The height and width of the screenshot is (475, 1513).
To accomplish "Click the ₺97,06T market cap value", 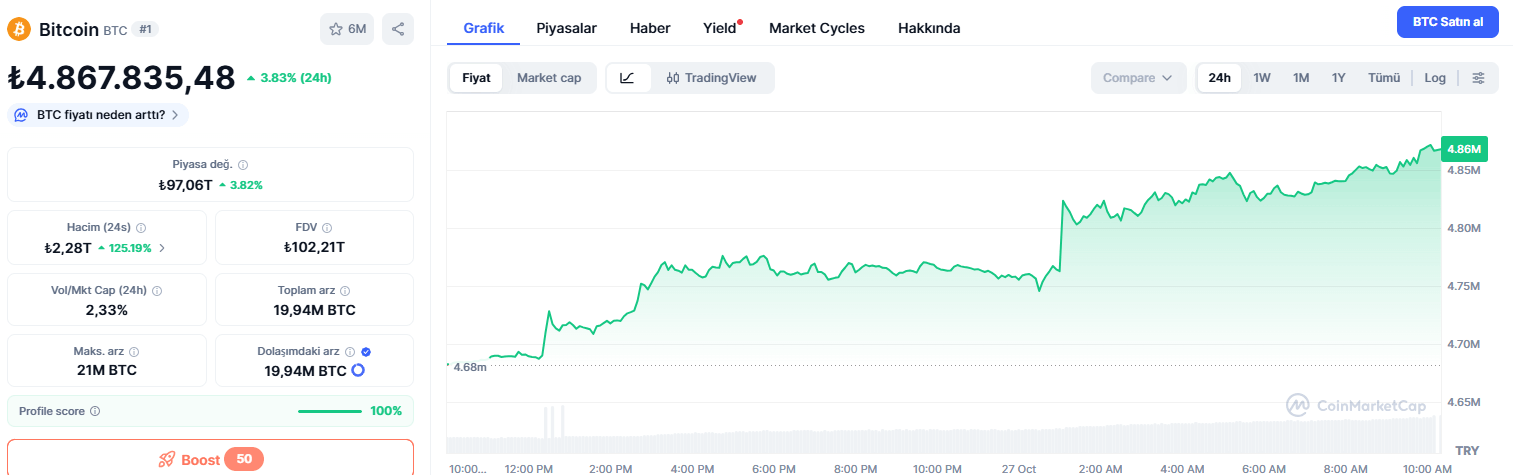I will point(185,185).
